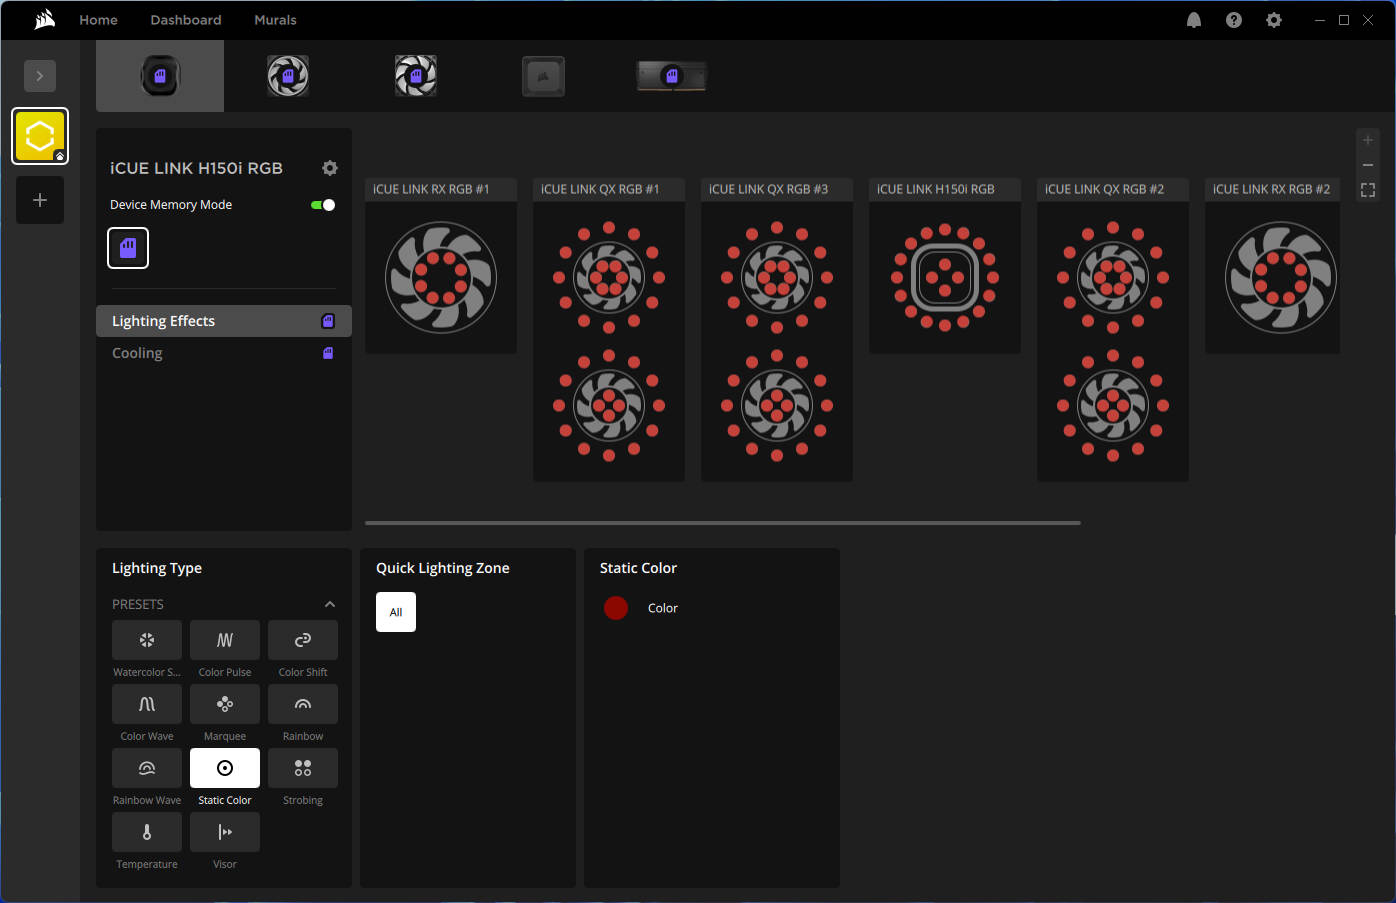Select the second fan device thumbnail
Viewport: 1396px width, 903px height.
[288, 76]
